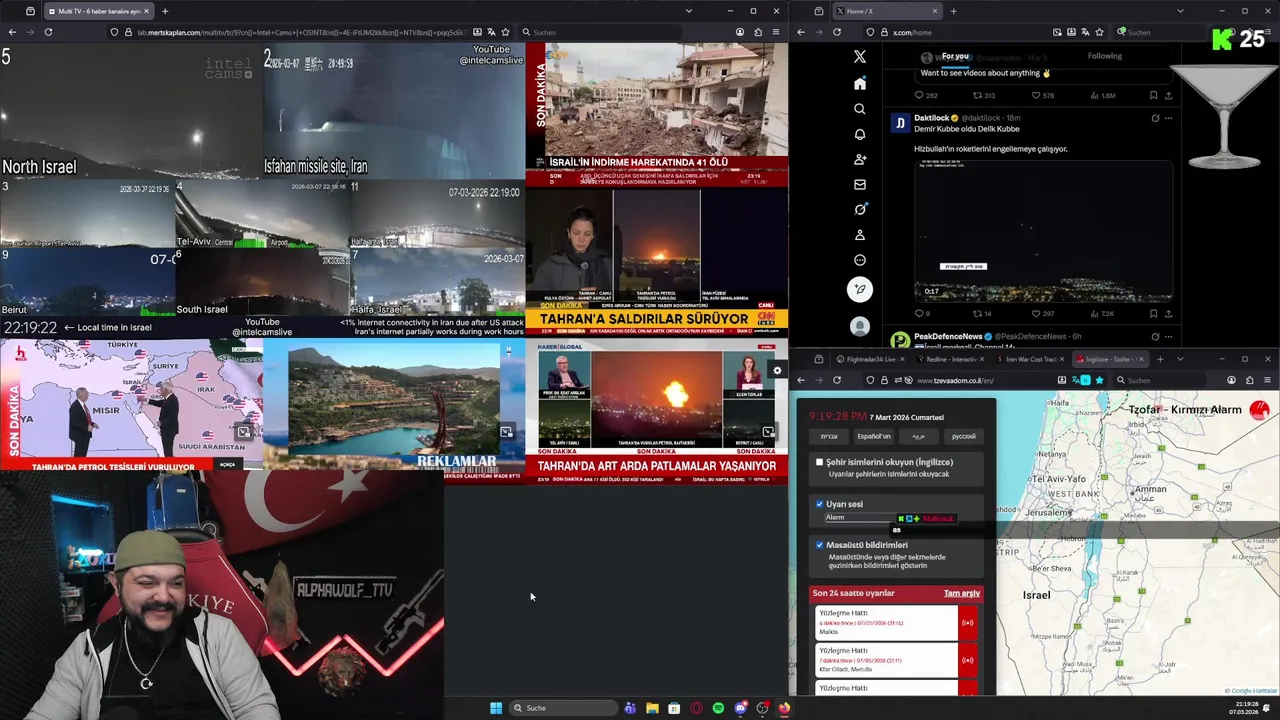
Task: Open Windows Start button on the taskbar
Action: (x=496, y=708)
